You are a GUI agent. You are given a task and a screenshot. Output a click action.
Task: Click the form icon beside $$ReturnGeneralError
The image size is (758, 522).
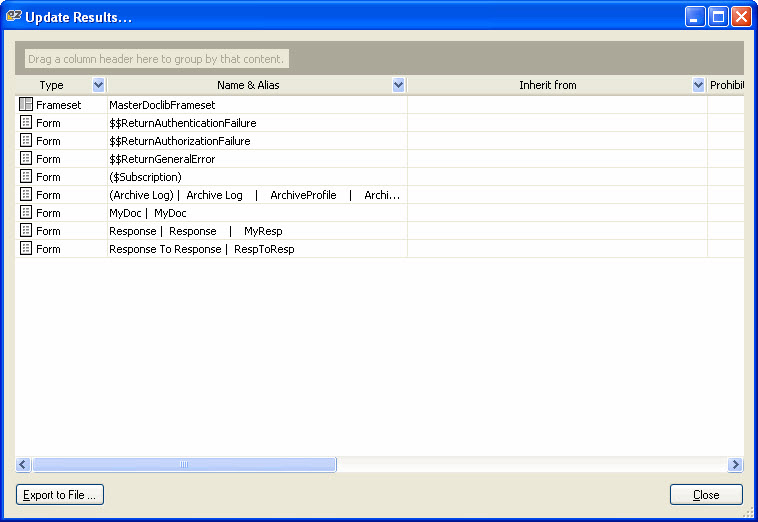(x=26, y=159)
